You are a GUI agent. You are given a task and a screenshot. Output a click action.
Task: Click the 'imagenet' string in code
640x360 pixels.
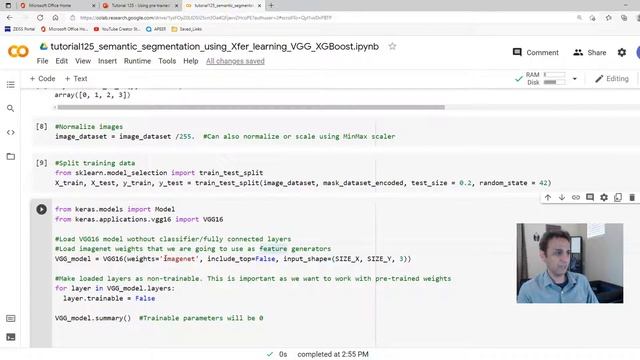179,259
